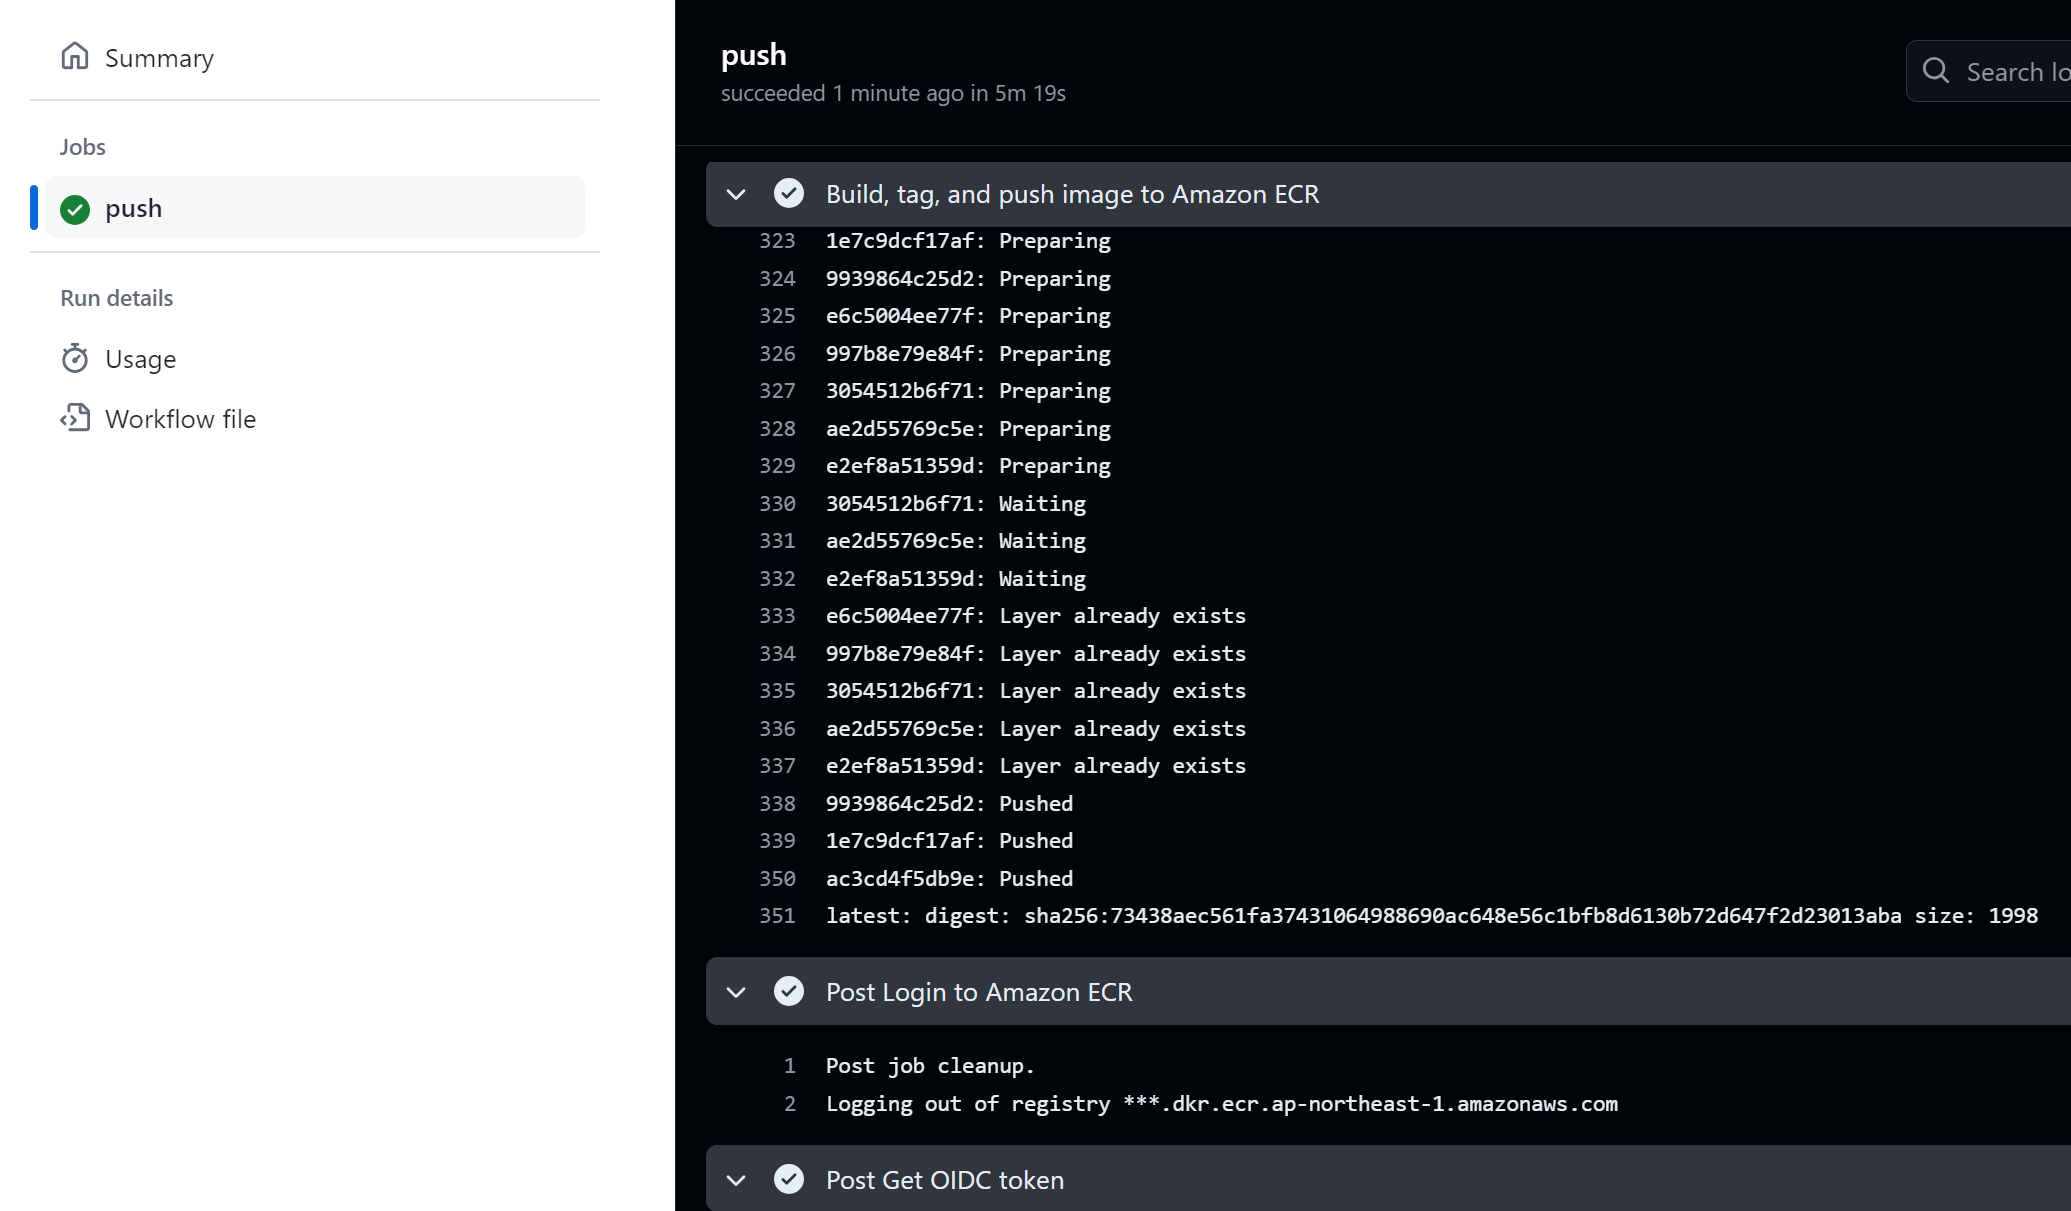Click line number 351 in the log
Image resolution: width=2071 pixels, height=1211 pixels.
tap(777, 916)
